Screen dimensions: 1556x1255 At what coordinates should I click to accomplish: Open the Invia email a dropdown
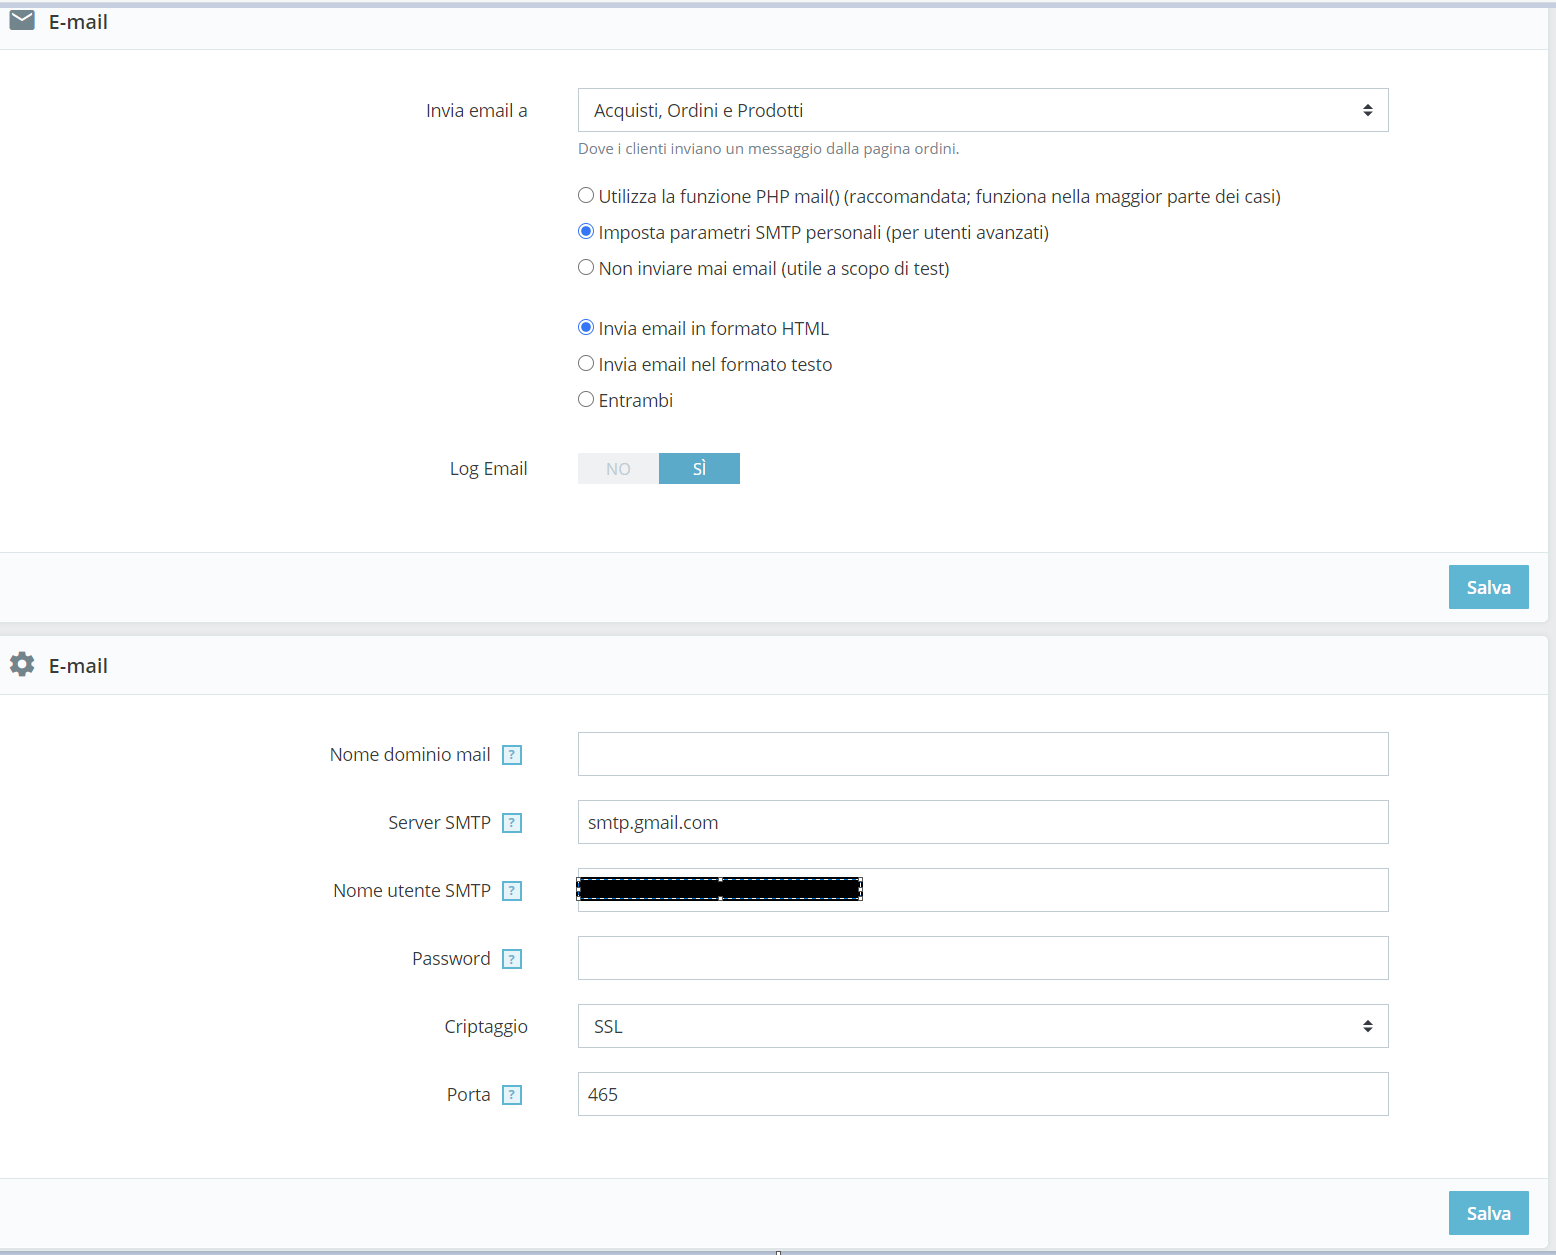(983, 110)
